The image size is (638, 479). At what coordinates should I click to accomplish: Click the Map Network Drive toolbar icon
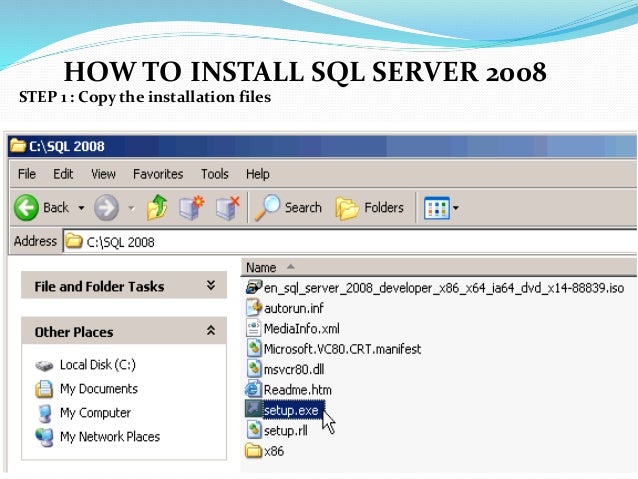tap(192, 208)
